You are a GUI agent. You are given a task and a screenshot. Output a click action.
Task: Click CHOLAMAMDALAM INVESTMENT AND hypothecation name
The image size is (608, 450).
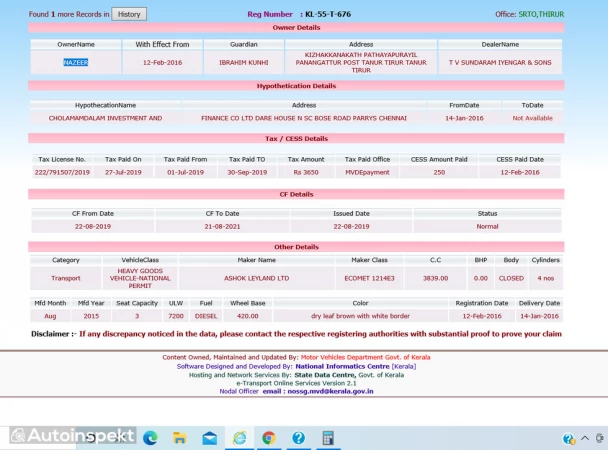[105, 118]
